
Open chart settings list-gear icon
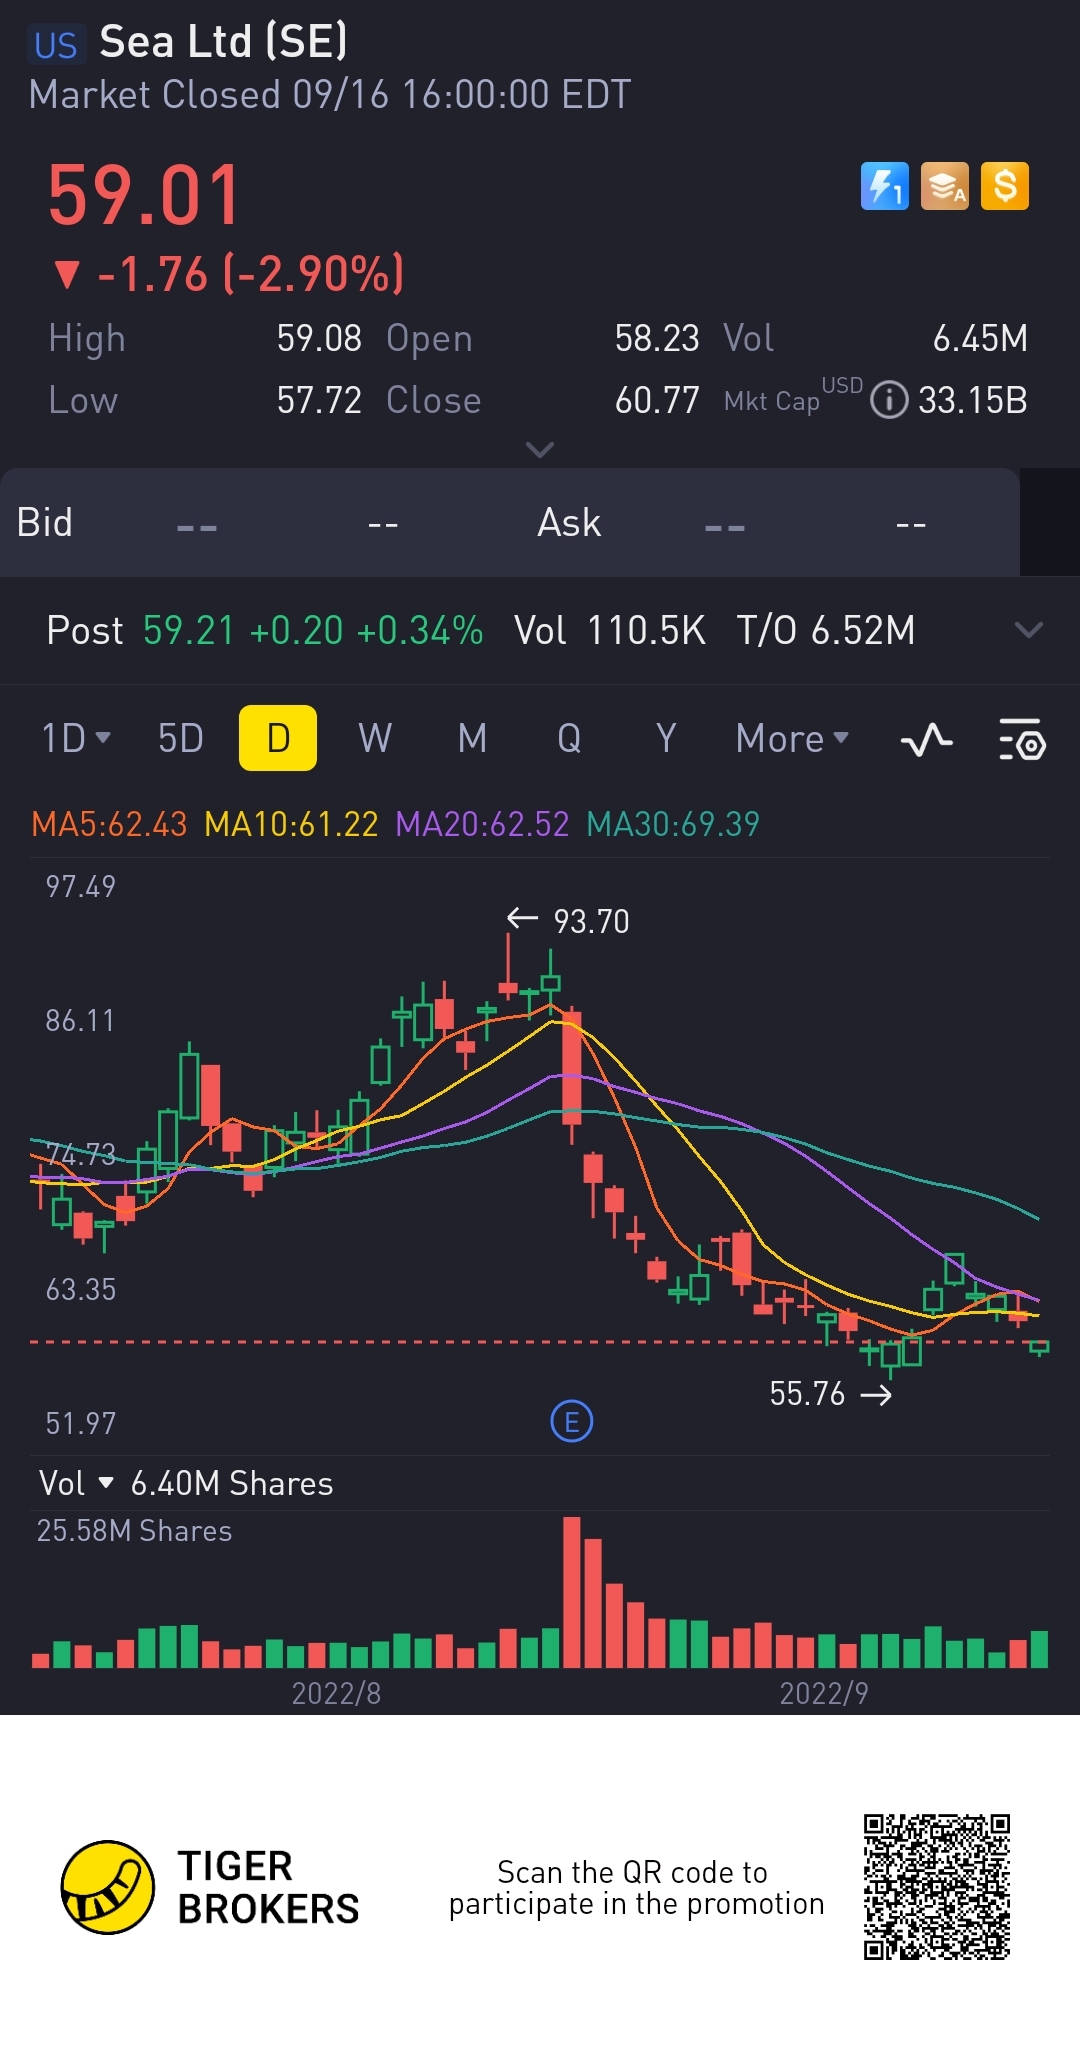[1022, 740]
